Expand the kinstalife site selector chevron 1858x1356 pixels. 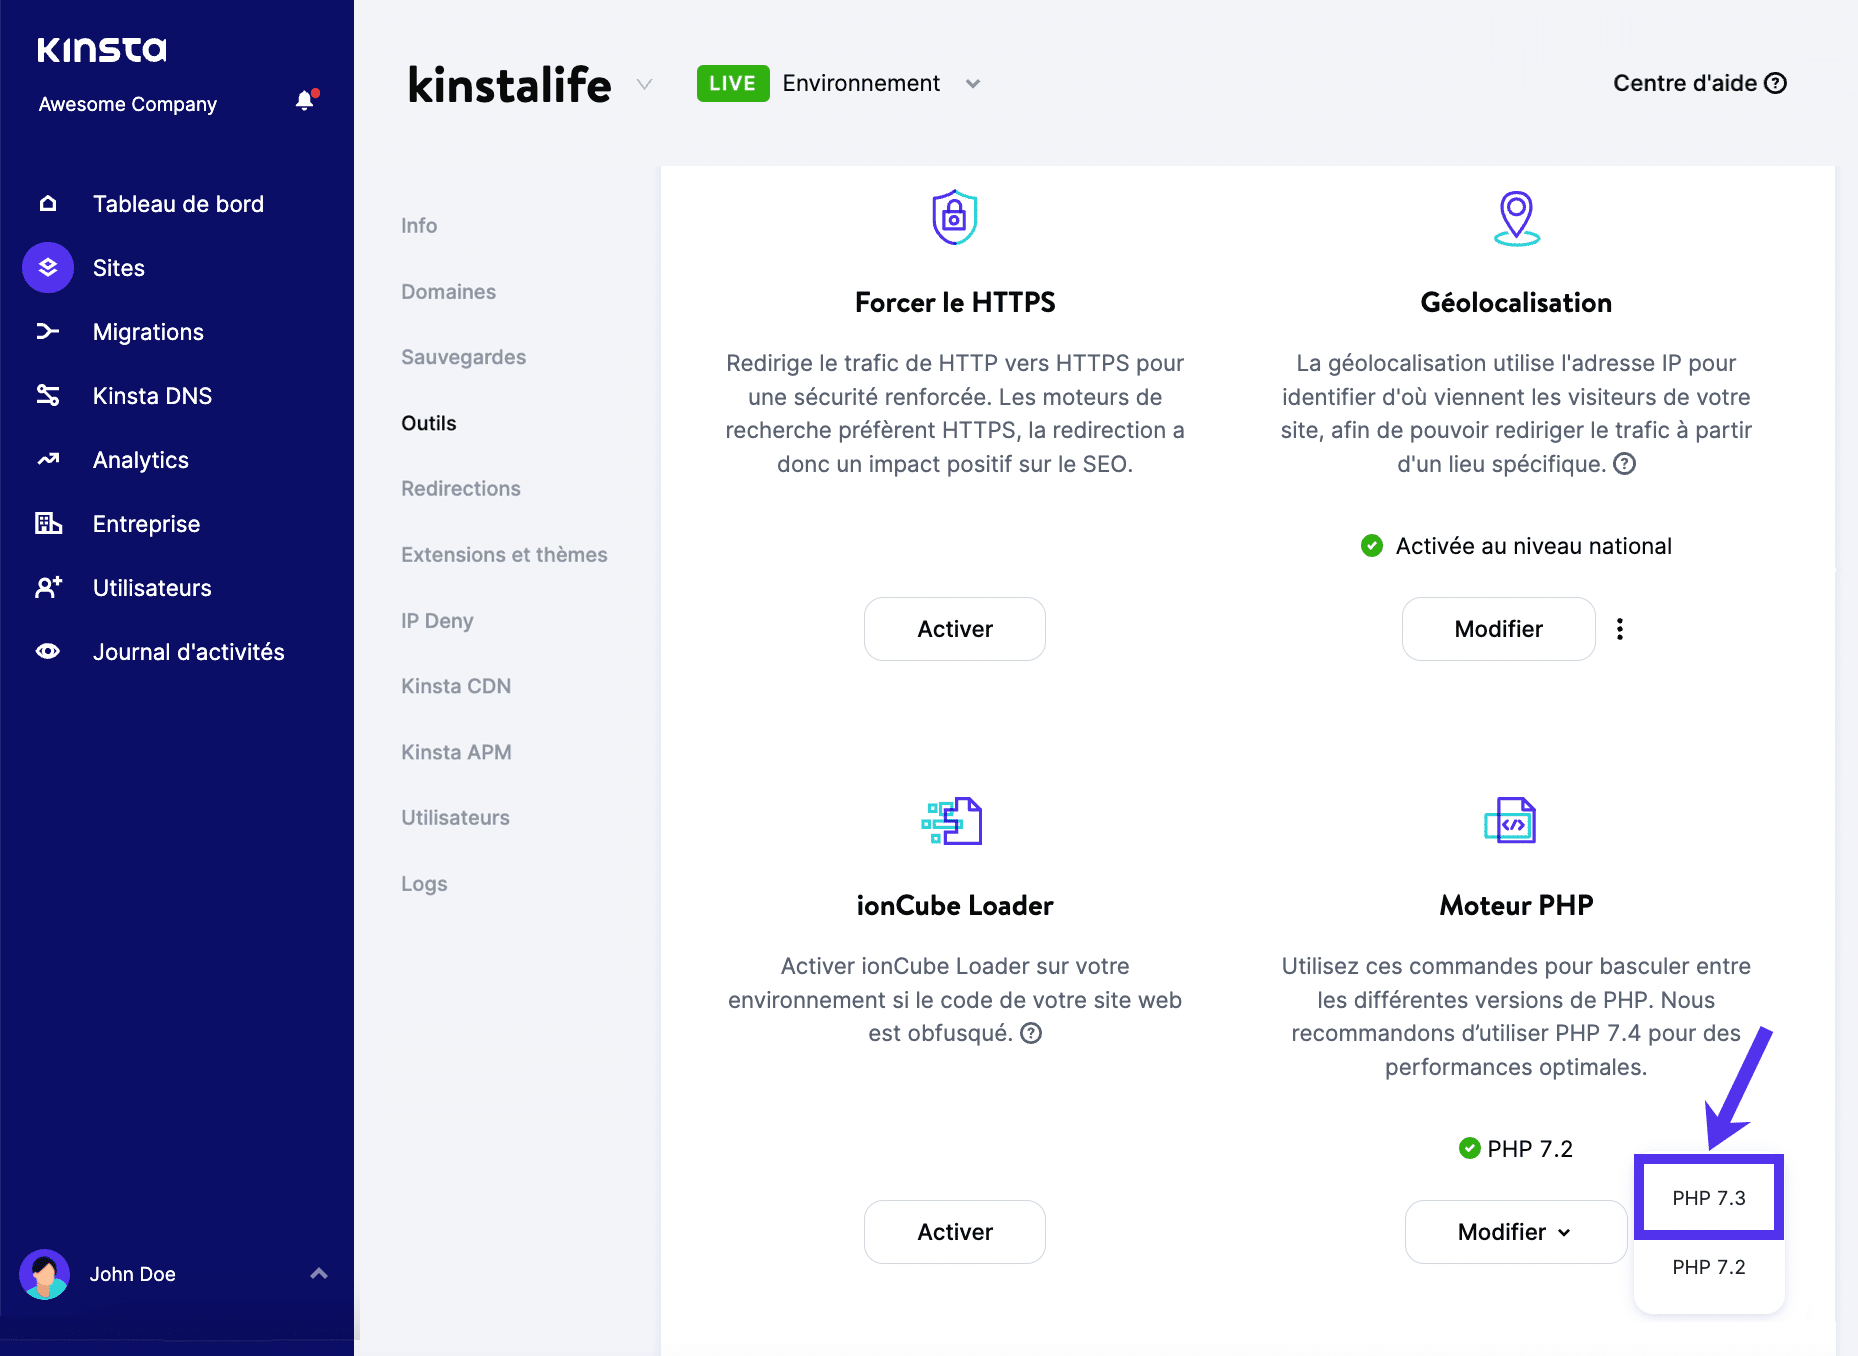coord(645,84)
